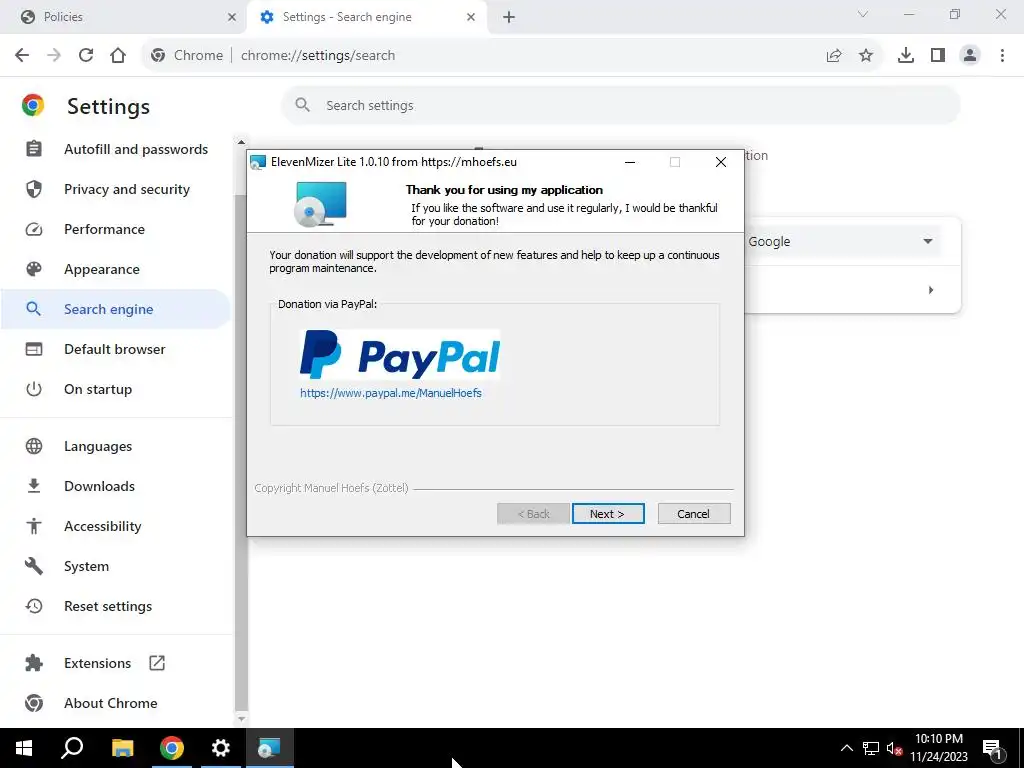Click Cancel in ElevenMizer dialog
Viewport: 1024px width, 768px height.
click(x=694, y=514)
